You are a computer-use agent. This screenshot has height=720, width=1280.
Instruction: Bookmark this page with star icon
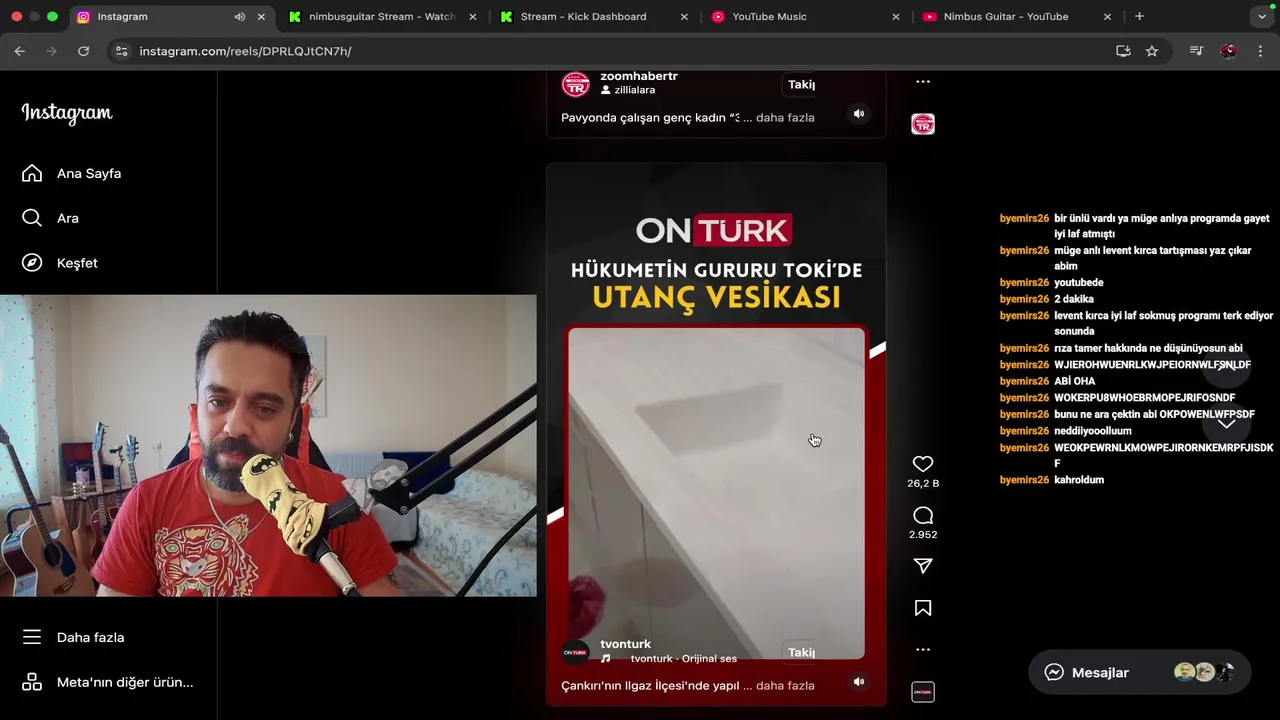point(1152,51)
